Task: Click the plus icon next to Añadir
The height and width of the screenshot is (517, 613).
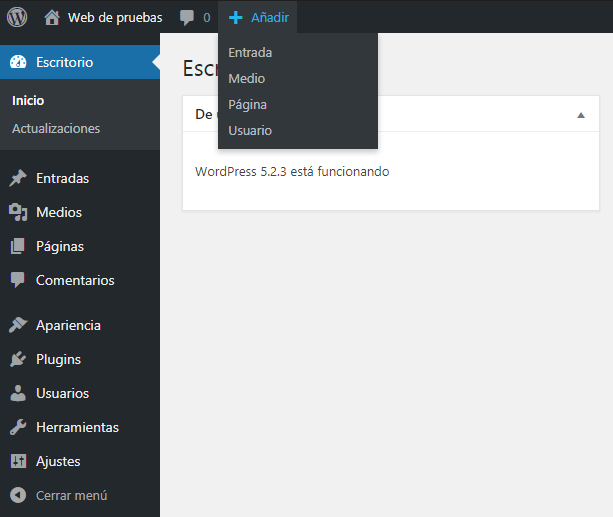Action: [236, 18]
